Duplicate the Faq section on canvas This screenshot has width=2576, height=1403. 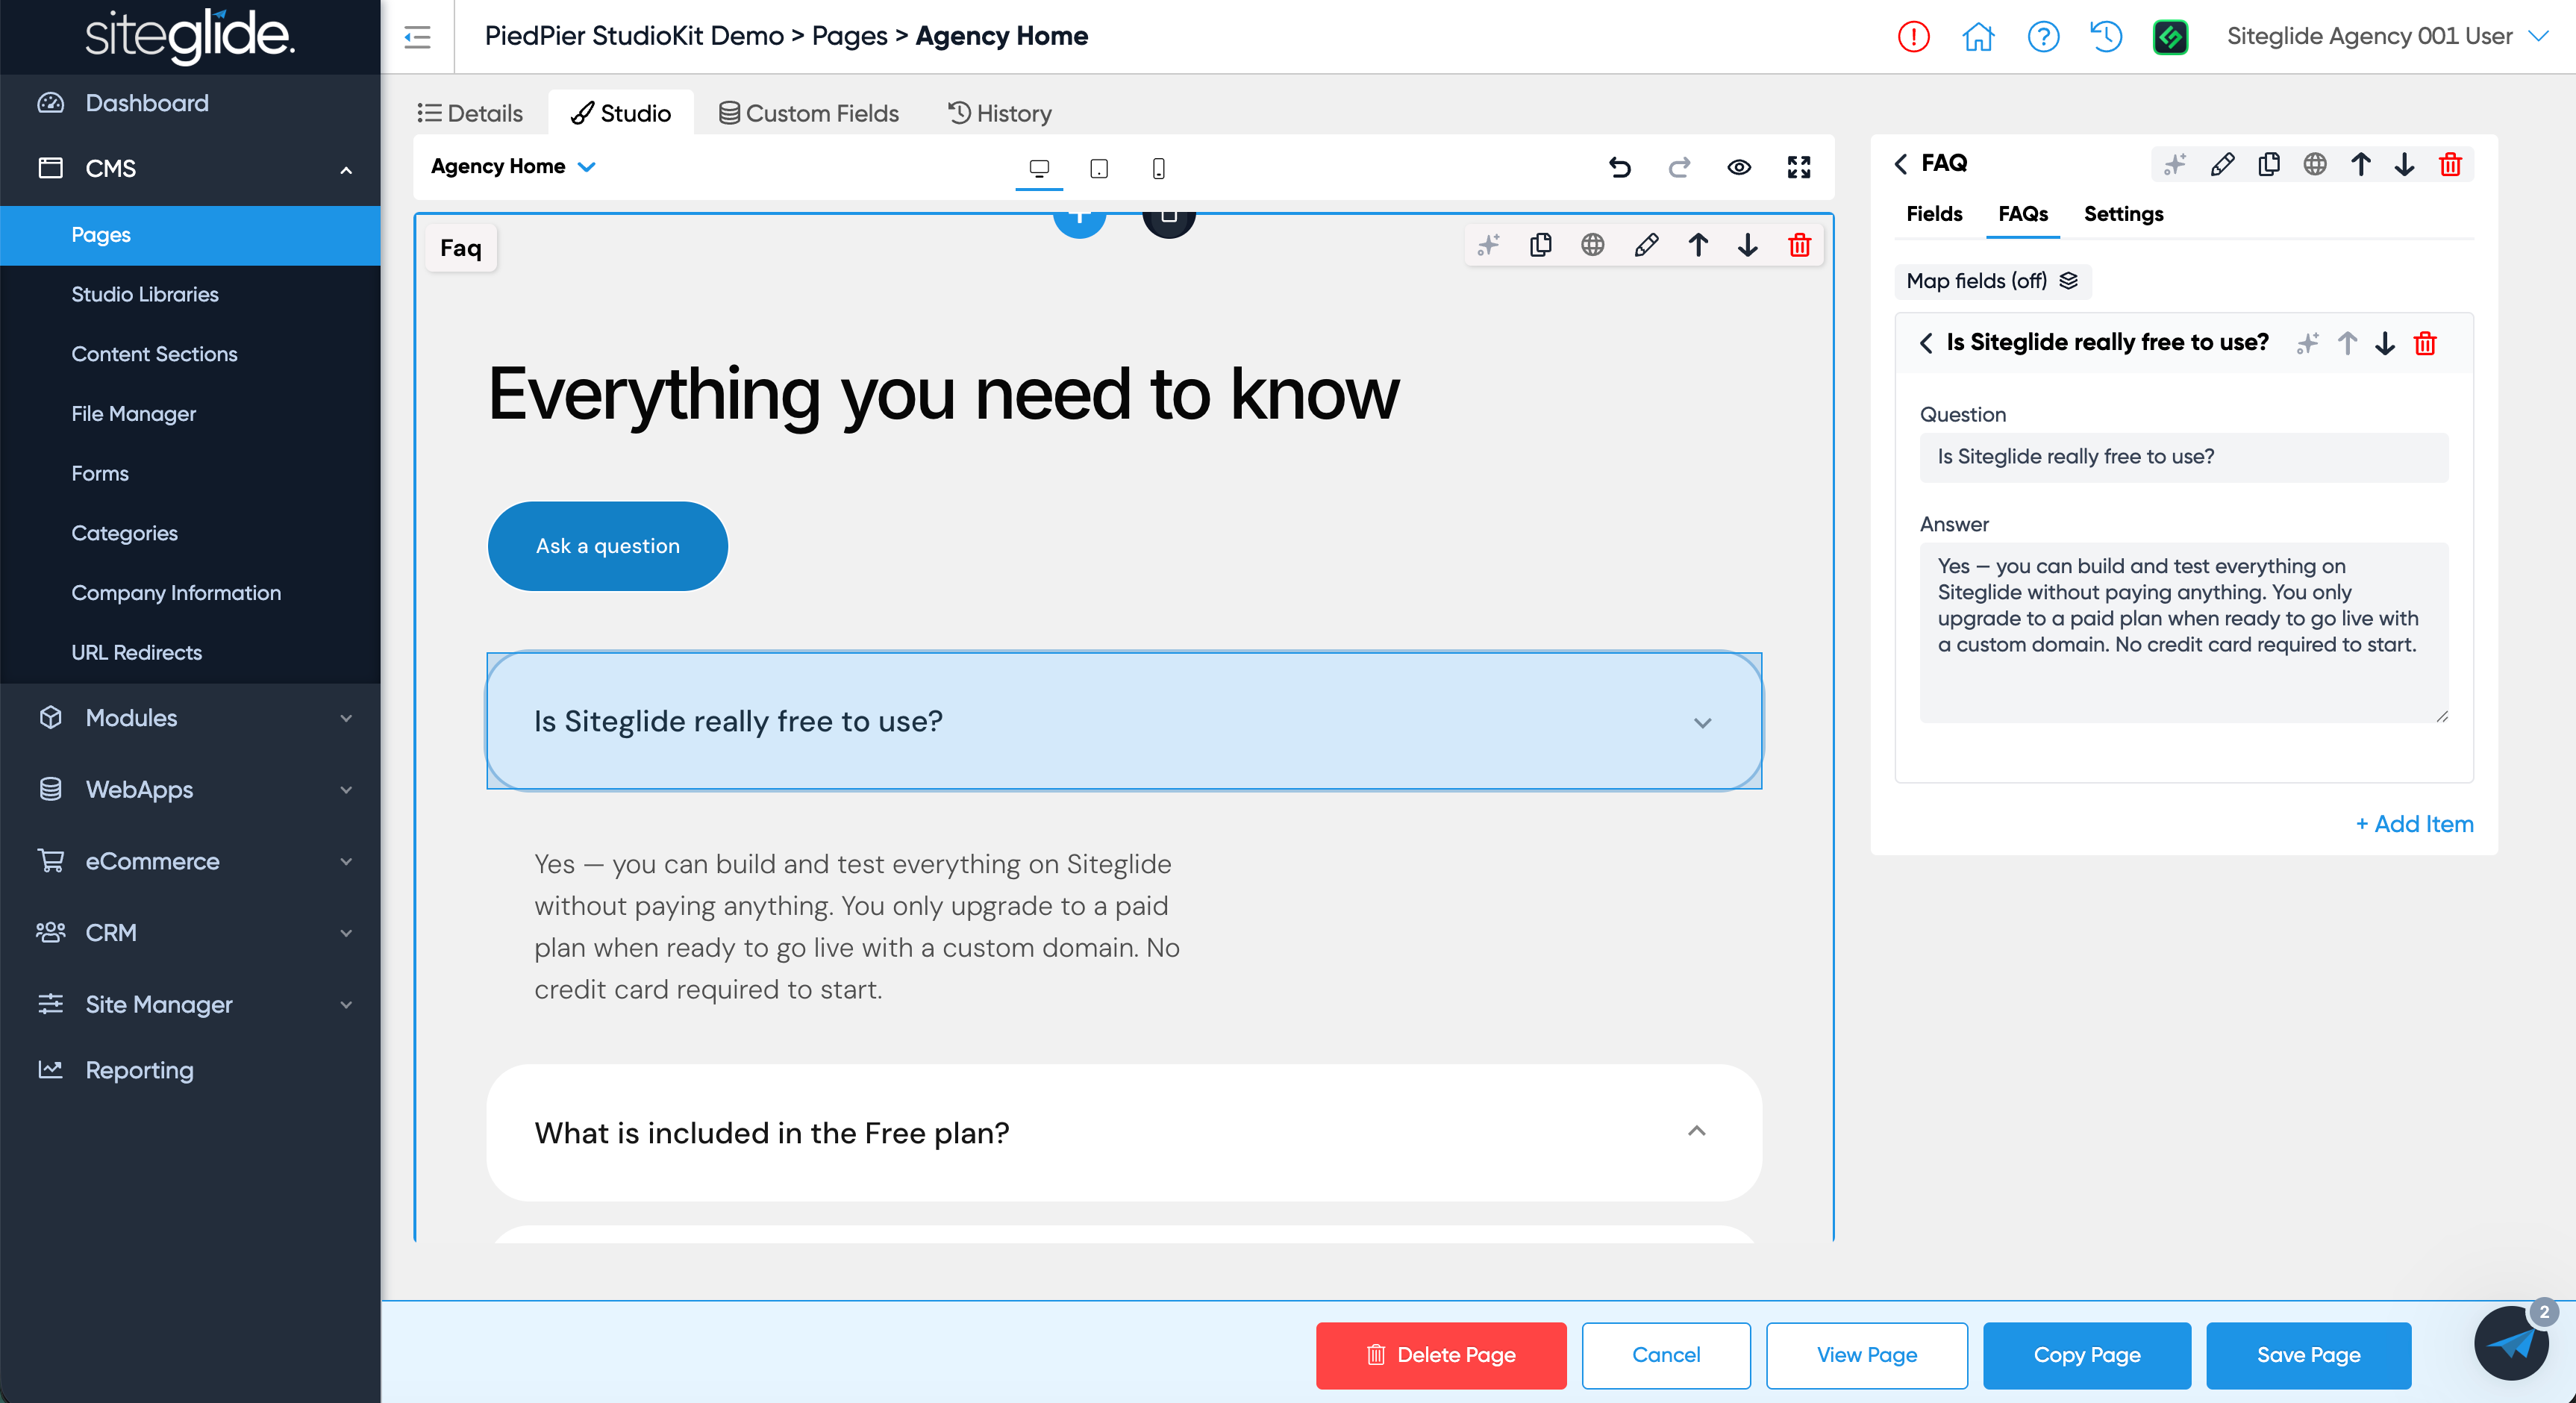coord(1541,245)
